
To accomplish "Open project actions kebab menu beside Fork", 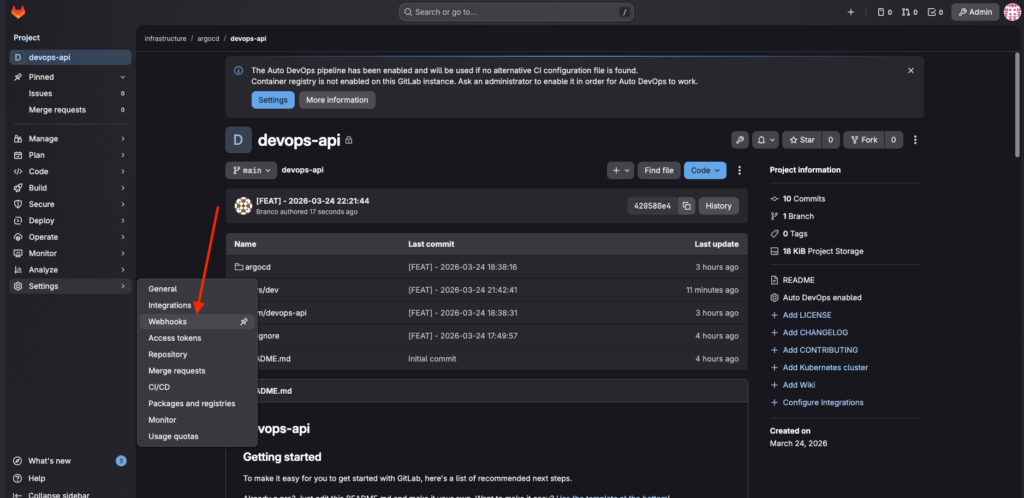I will (x=915, y=140).
